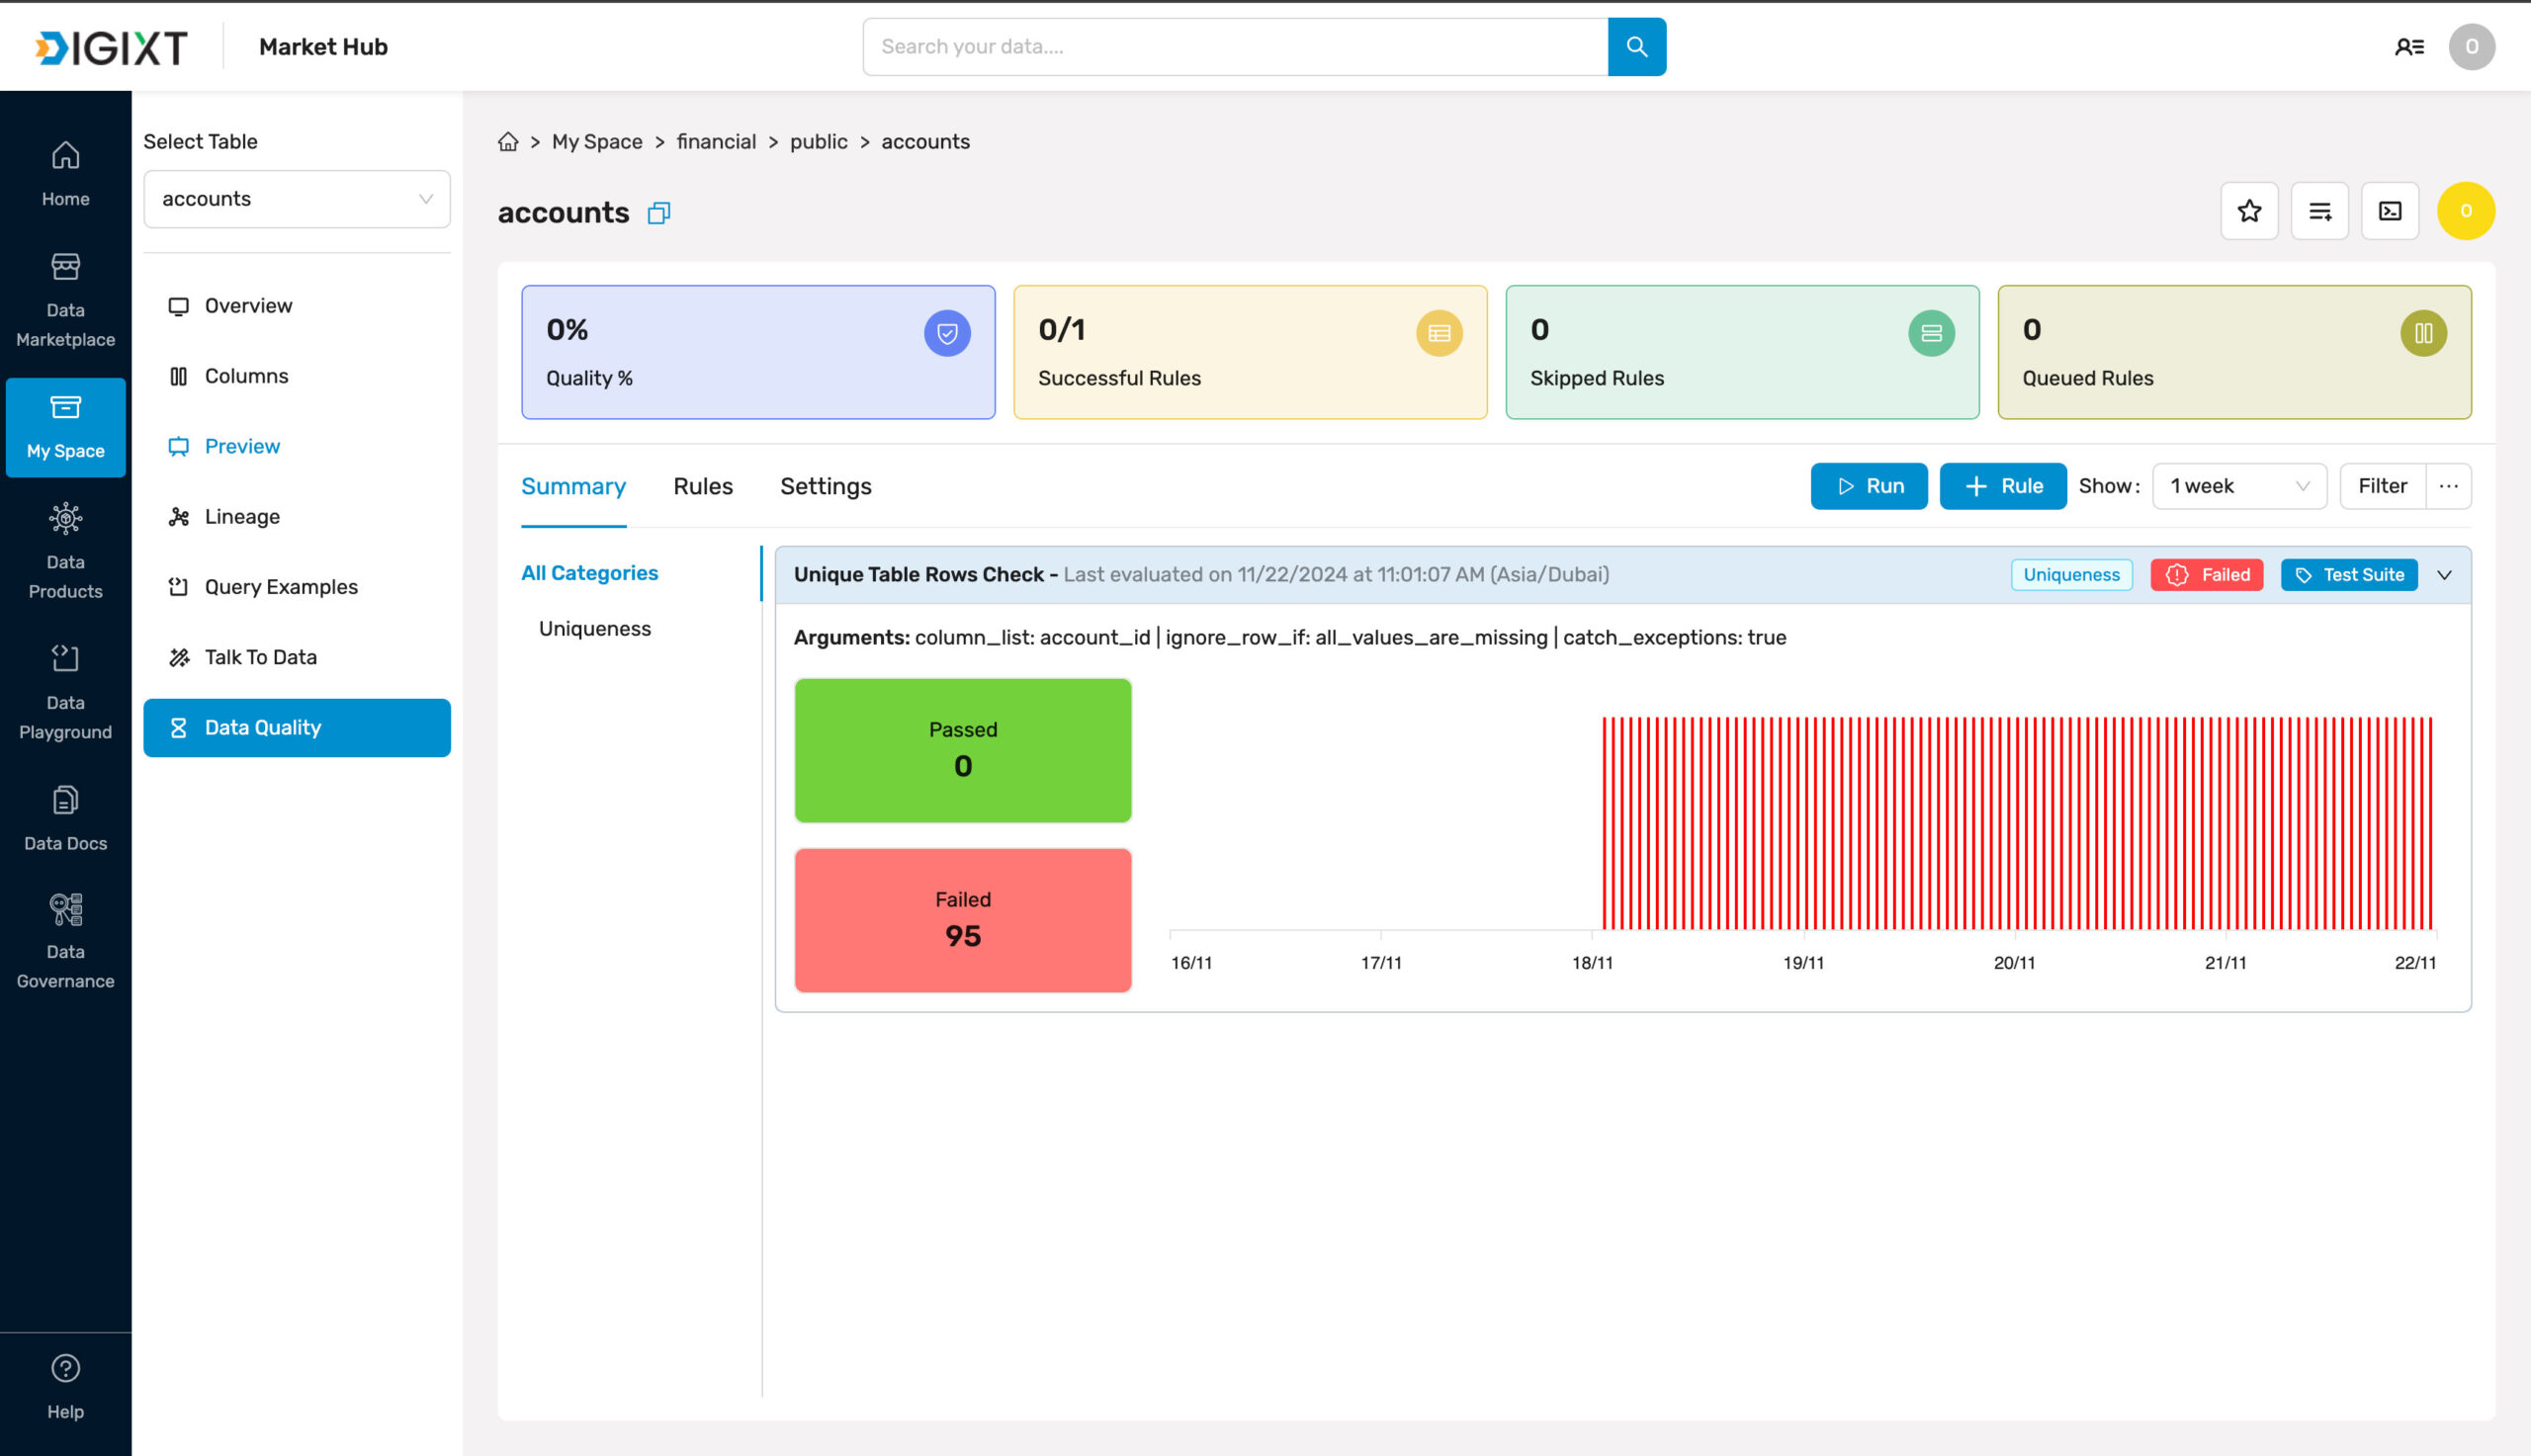Click the Uniqueness tag badge
2531x1456 pixels.
coord(2071,575)
